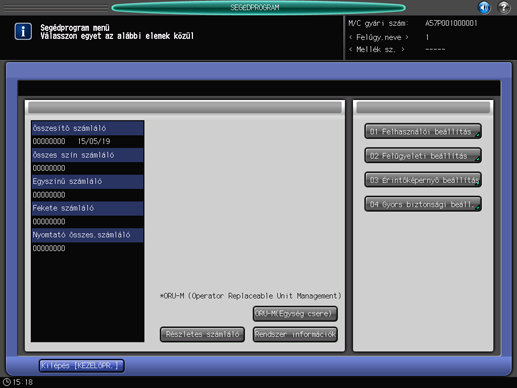Click the M/C gyári szám label

[378, 23]
